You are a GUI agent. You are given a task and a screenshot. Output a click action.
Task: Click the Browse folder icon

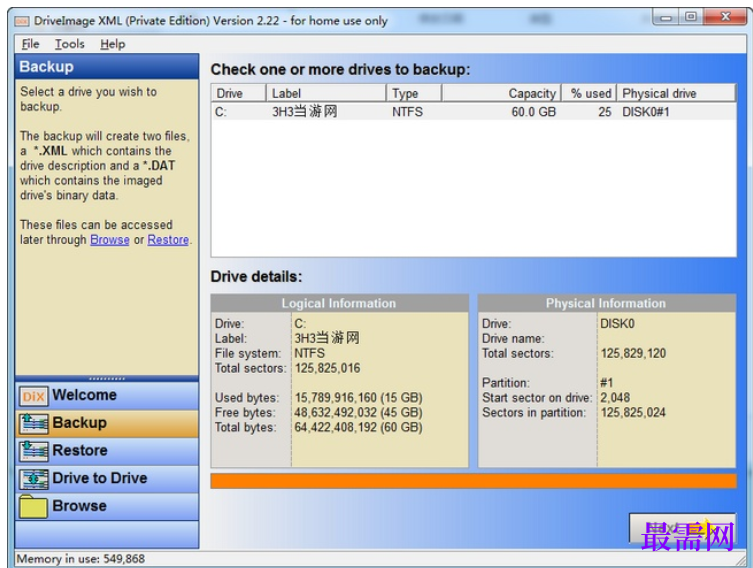(x=34, y=507)
